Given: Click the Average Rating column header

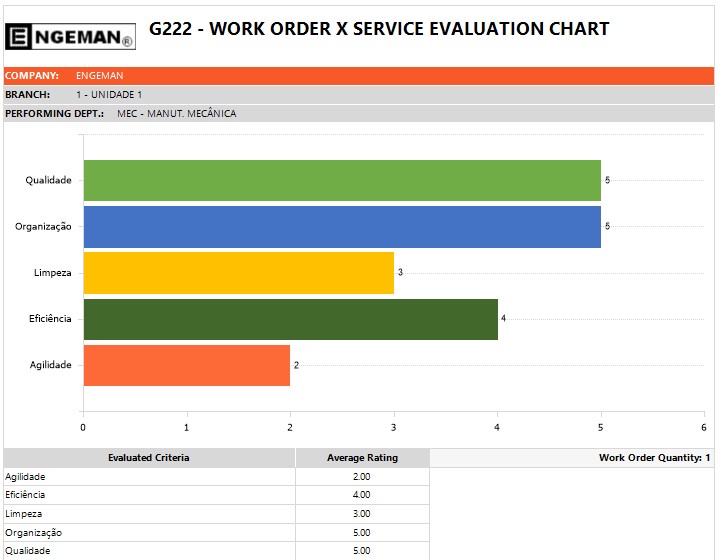Looking at the screenshot, I should tap(362, 458).
